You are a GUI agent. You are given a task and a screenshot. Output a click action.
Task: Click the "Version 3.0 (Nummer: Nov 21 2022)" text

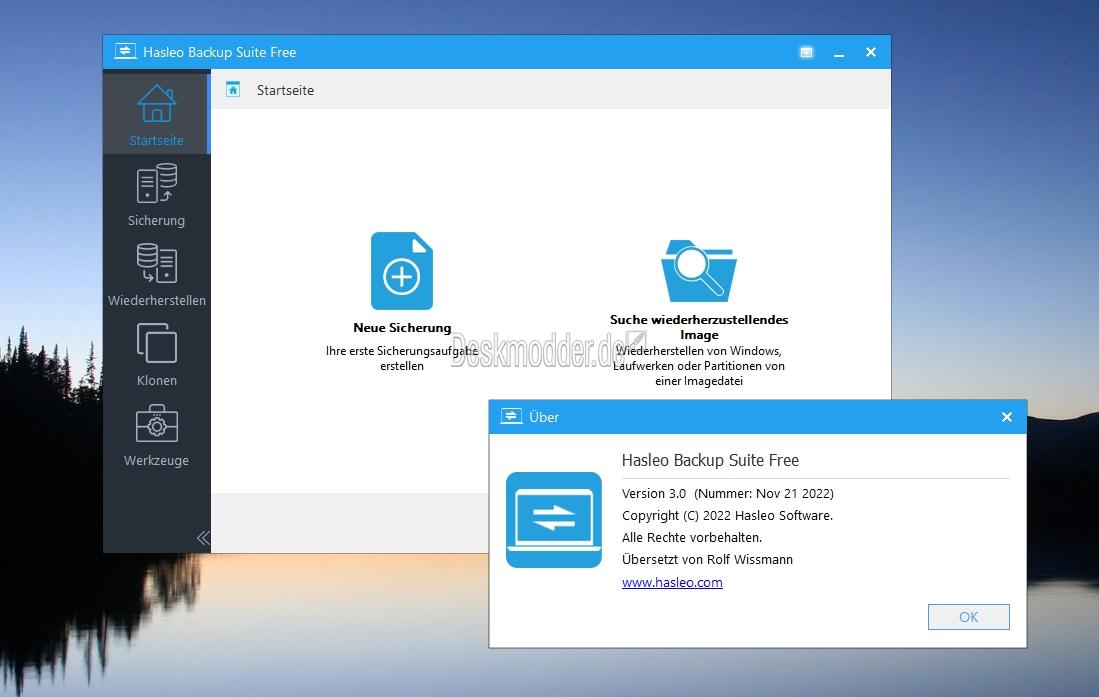point(728,494)
